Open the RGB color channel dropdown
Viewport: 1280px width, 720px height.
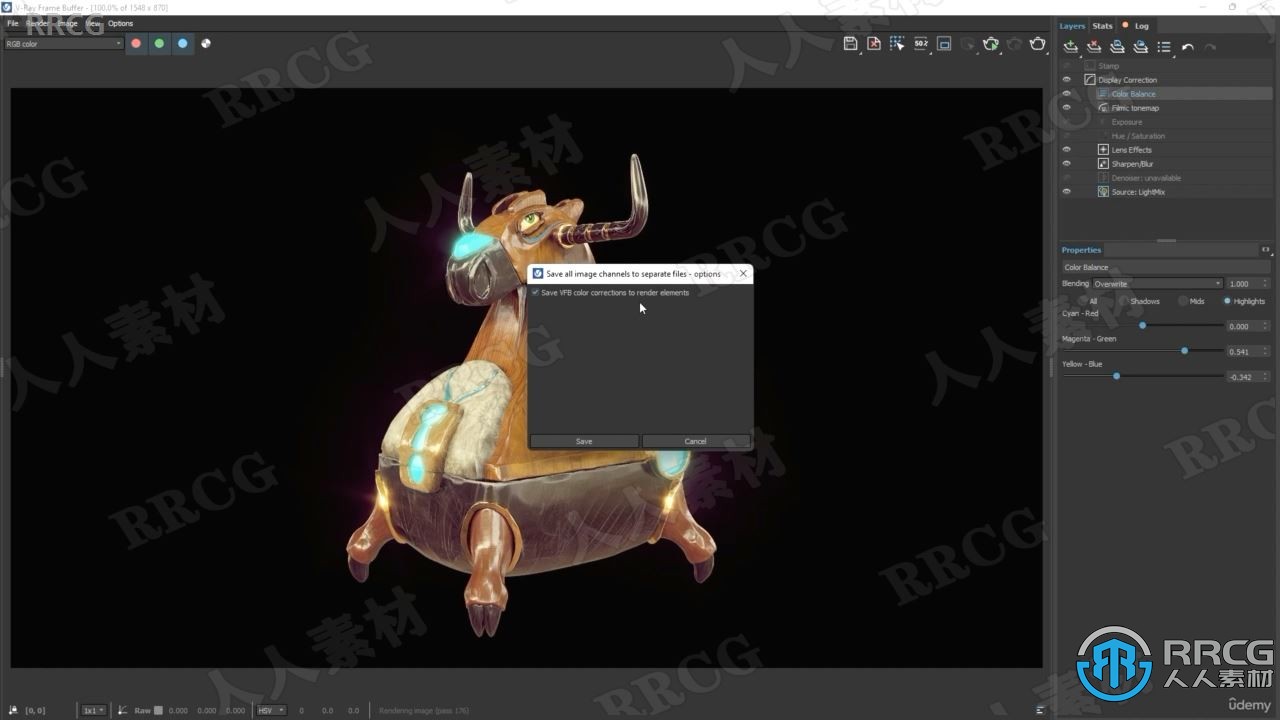coord(63,44)
